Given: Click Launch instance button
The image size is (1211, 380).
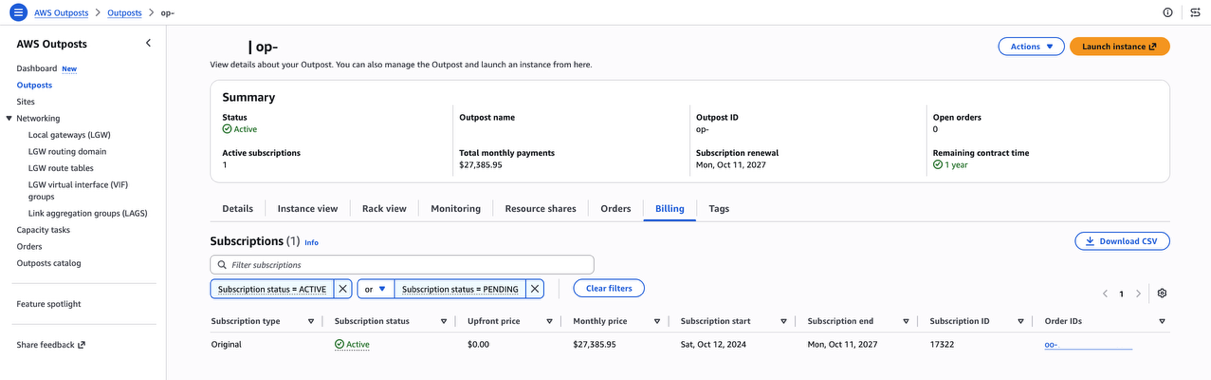Looking at the screenshot, I should pos(1119,46).
